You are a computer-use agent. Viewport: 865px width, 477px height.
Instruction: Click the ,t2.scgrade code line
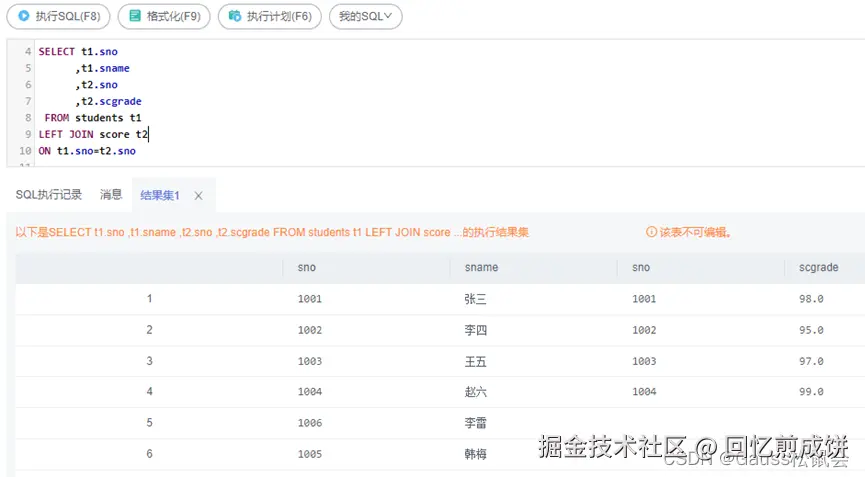coord(109,101)
